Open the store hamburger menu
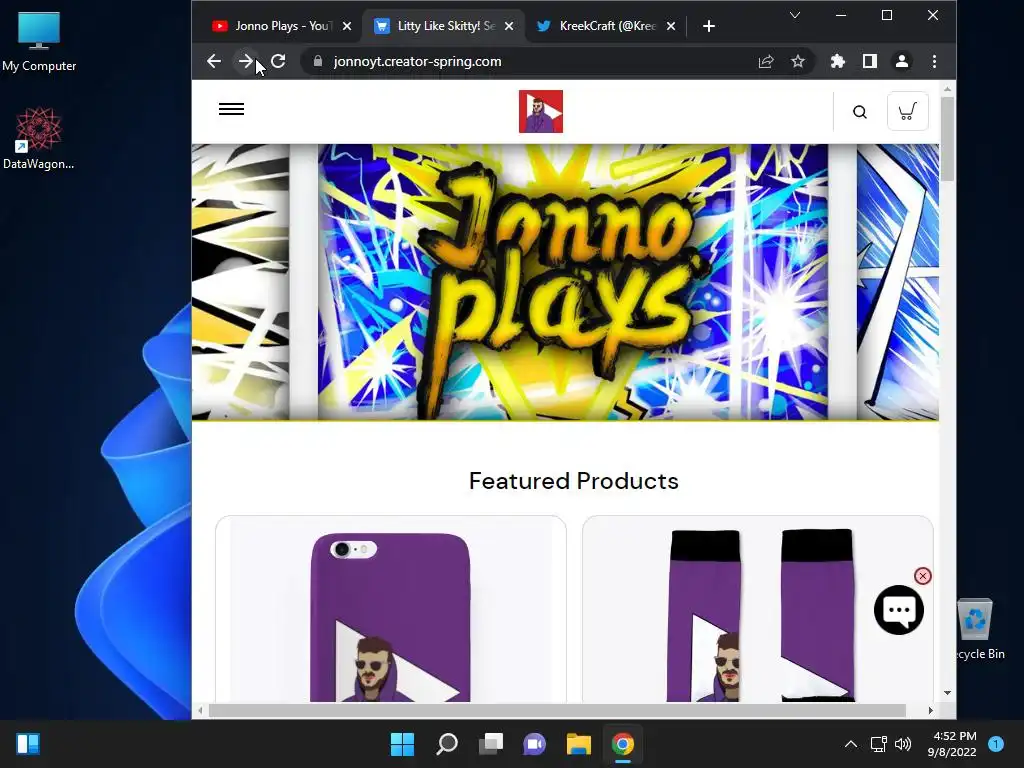The height and width of the screenshot is (768, 1024). pos(231,109)
